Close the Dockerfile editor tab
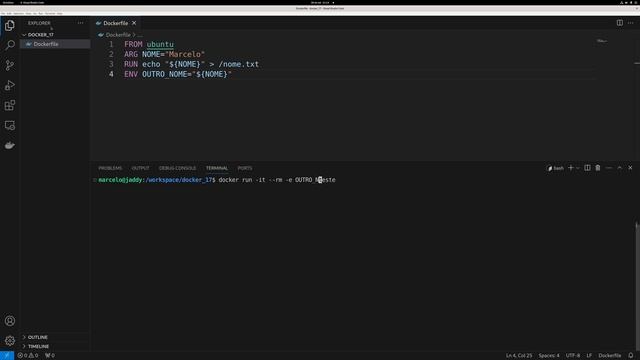Viewport: 640px width, 360px height. (134, 23)
